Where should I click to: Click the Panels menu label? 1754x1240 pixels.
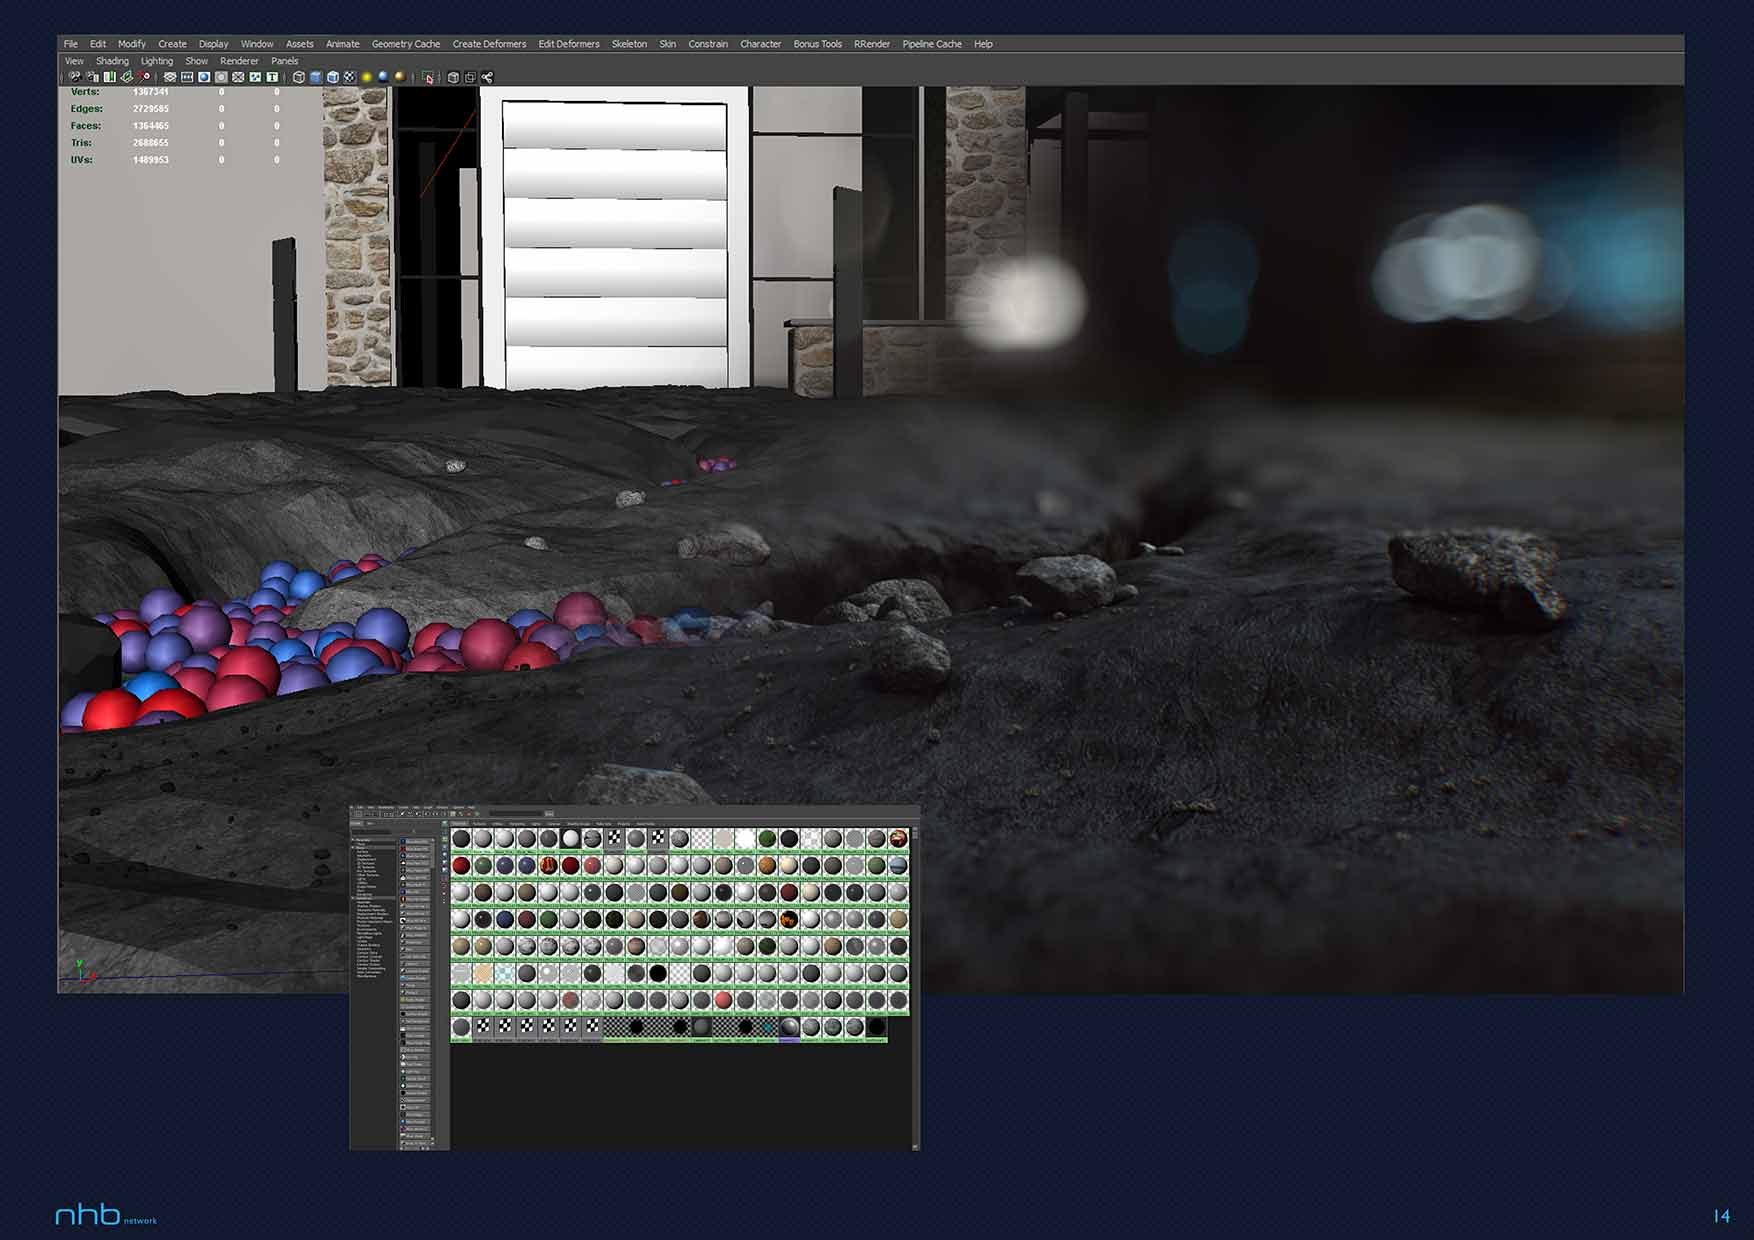(x=284, y=61)
